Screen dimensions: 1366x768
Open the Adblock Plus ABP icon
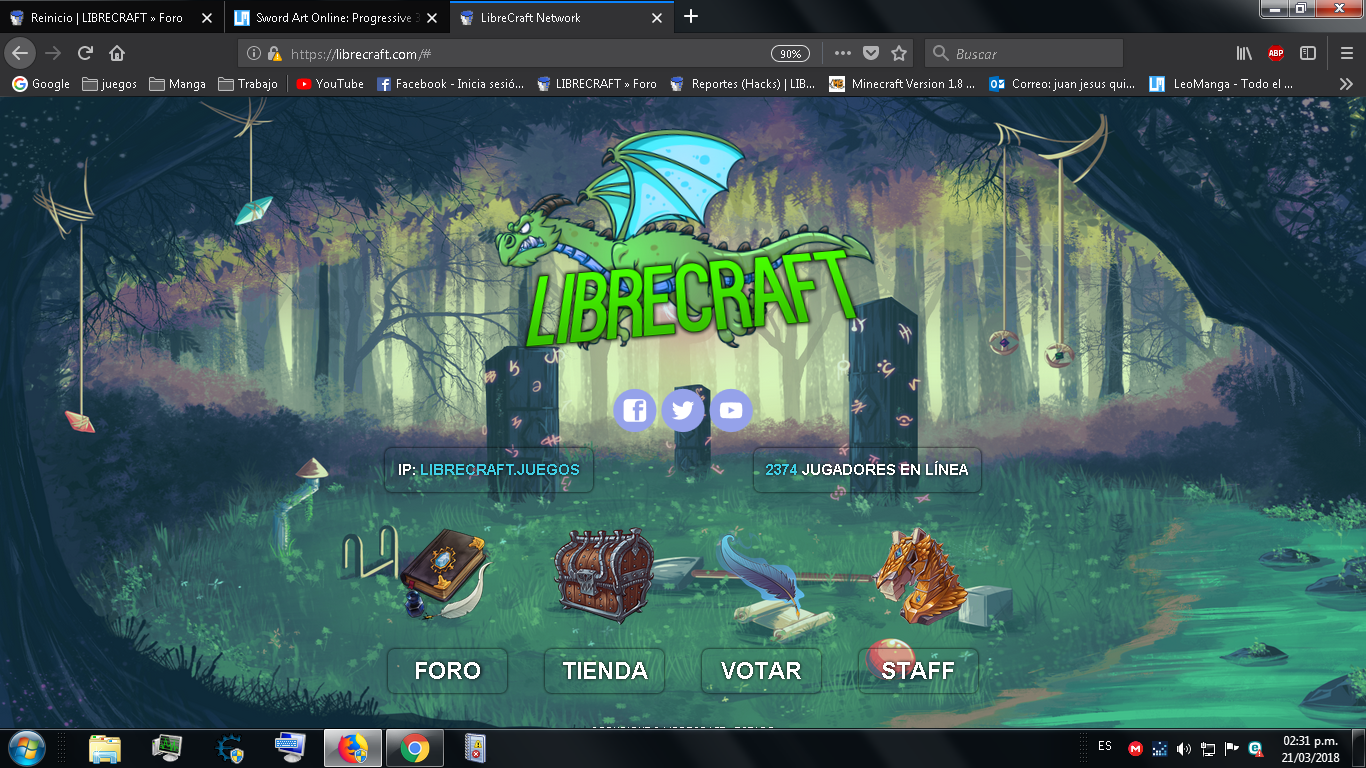1276,54
